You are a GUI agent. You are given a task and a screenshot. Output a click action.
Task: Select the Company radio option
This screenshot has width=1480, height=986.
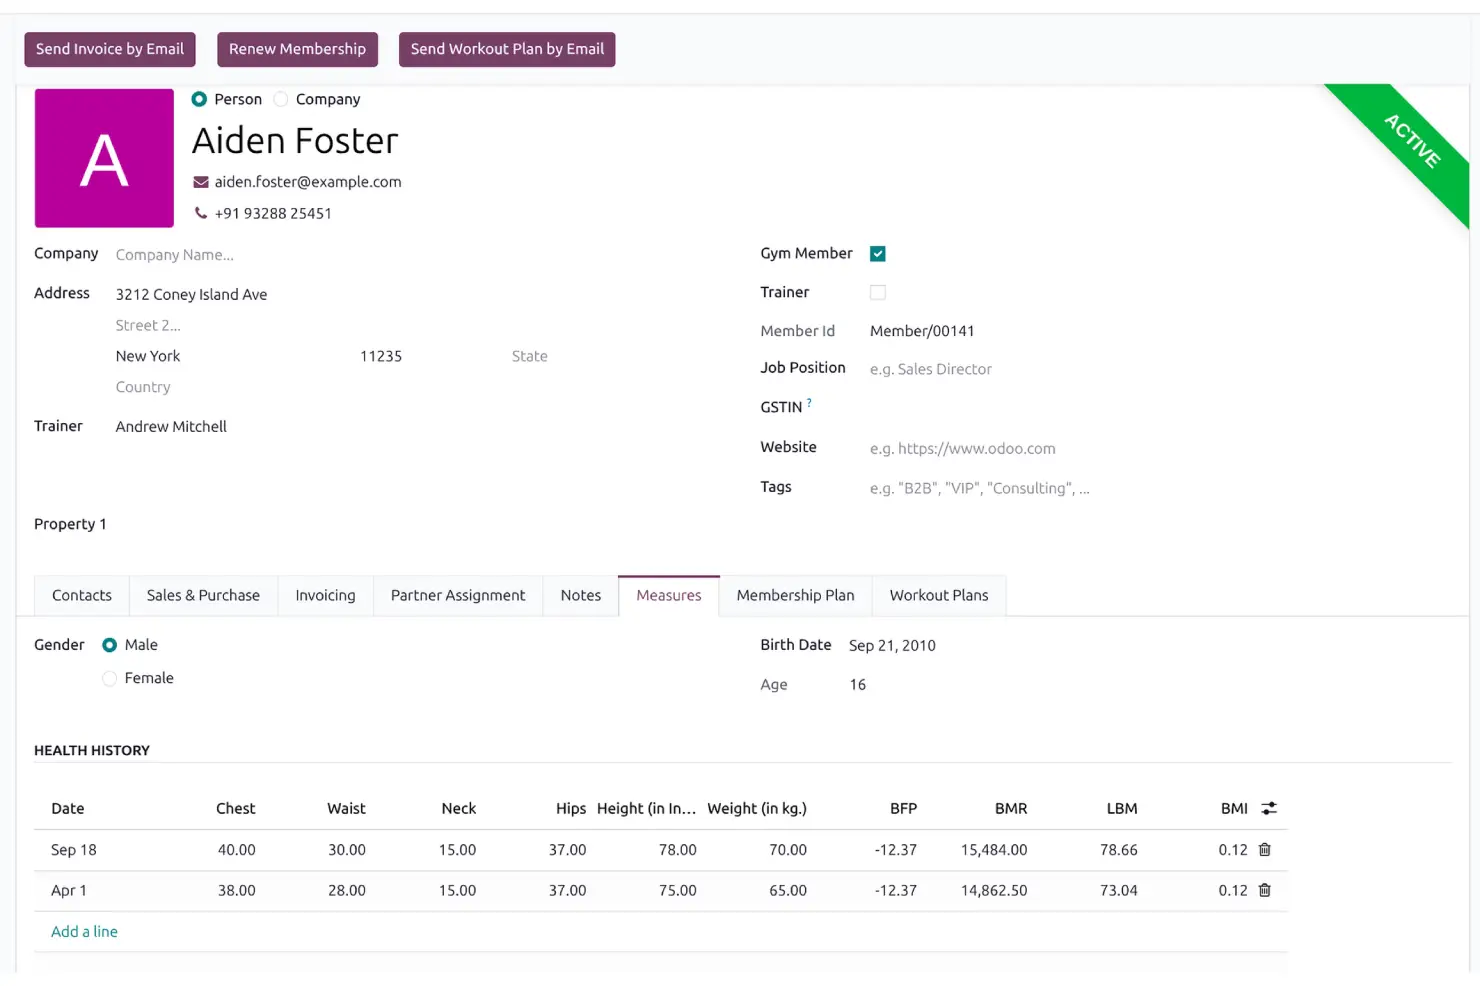[x=281, y=99]
